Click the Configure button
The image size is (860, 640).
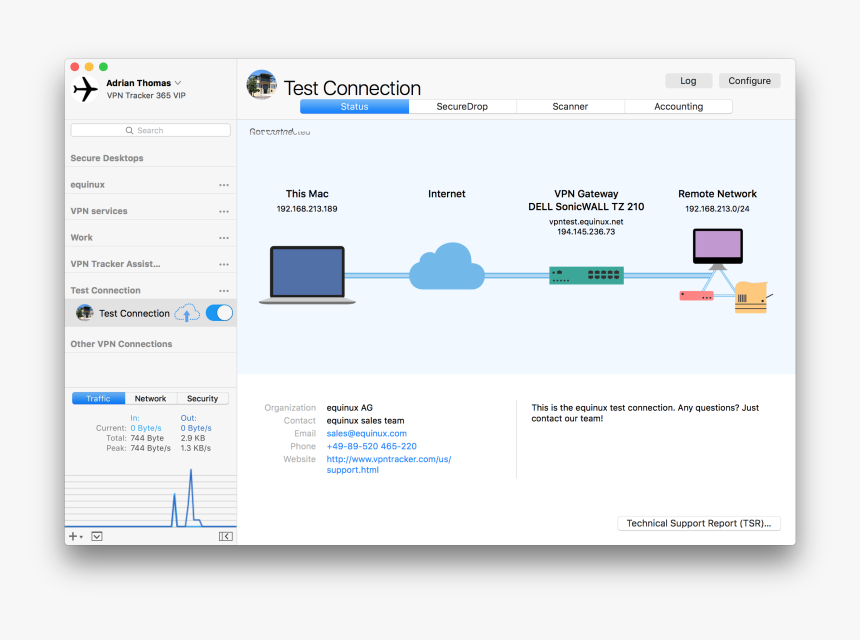(x=749, y=81)
